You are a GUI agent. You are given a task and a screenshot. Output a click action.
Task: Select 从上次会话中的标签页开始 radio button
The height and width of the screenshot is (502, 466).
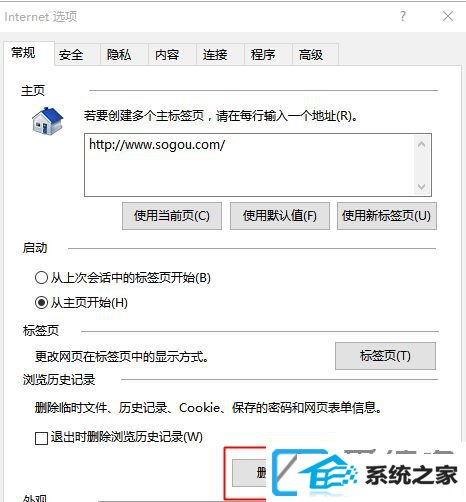click(41, 277)
